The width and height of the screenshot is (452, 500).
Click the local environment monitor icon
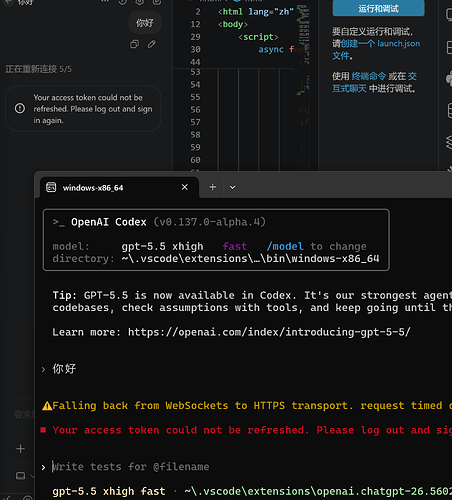20,475
